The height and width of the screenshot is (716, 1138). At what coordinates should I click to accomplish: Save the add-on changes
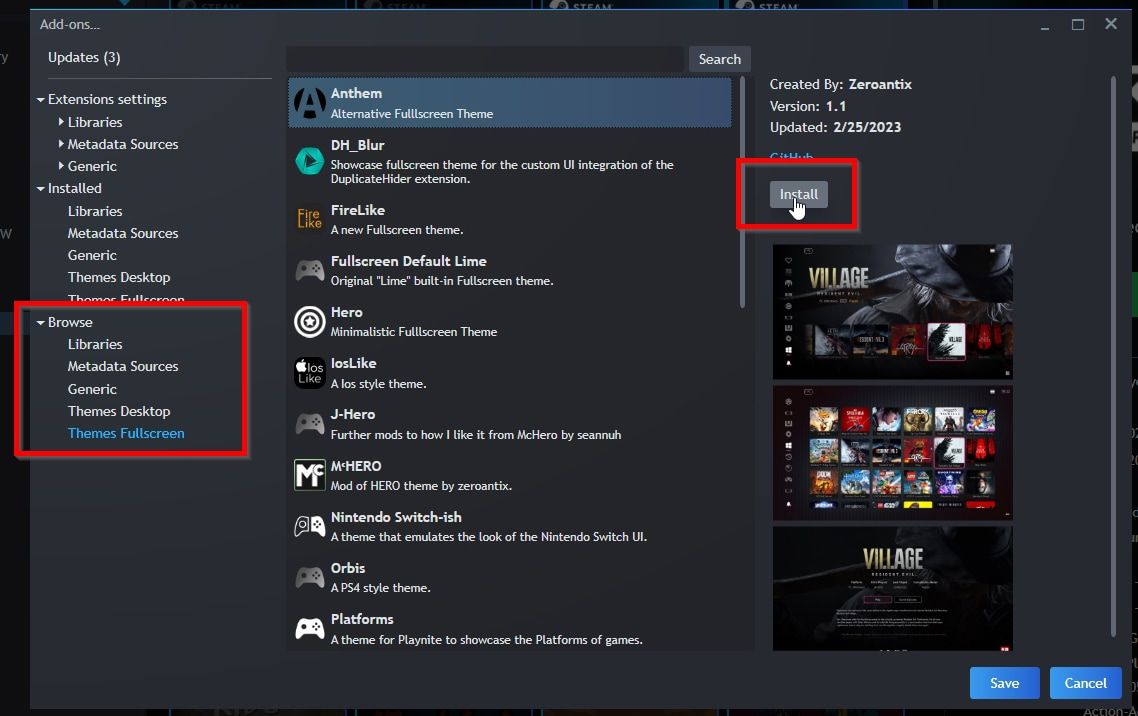click(x=1004, y=682)
